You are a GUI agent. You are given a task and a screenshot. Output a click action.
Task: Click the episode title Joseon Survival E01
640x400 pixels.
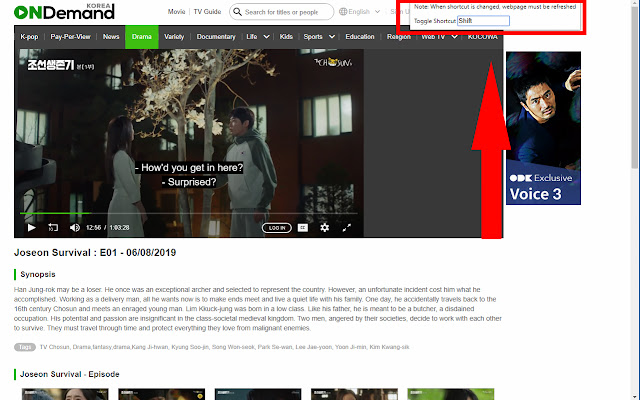[x=95, y=253]
